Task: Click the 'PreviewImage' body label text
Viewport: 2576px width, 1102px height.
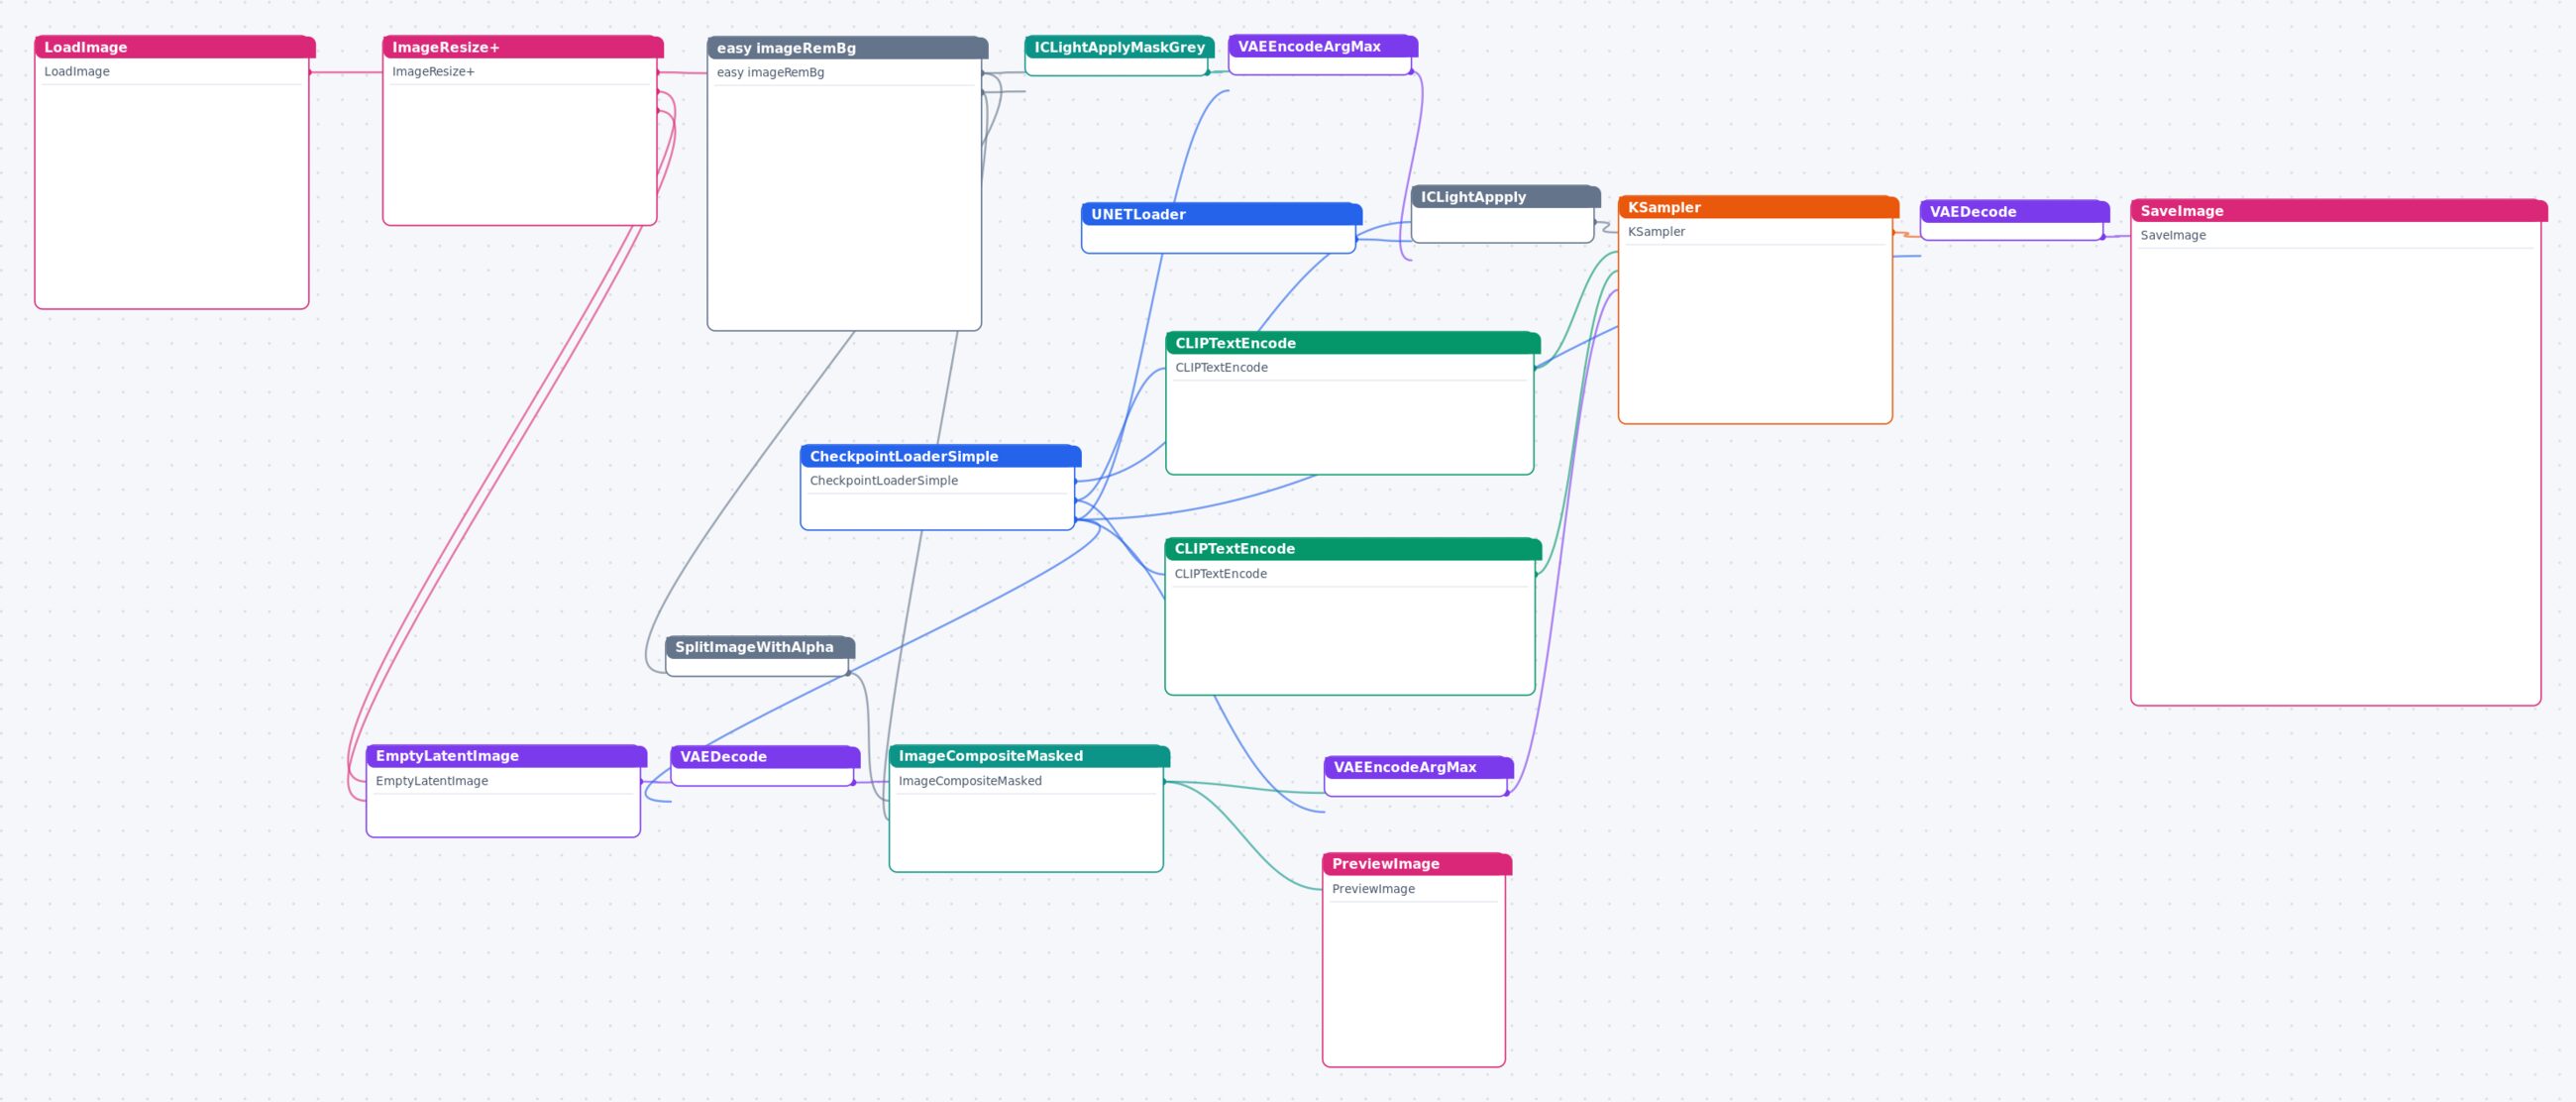Action: (x=1373, y=889)
